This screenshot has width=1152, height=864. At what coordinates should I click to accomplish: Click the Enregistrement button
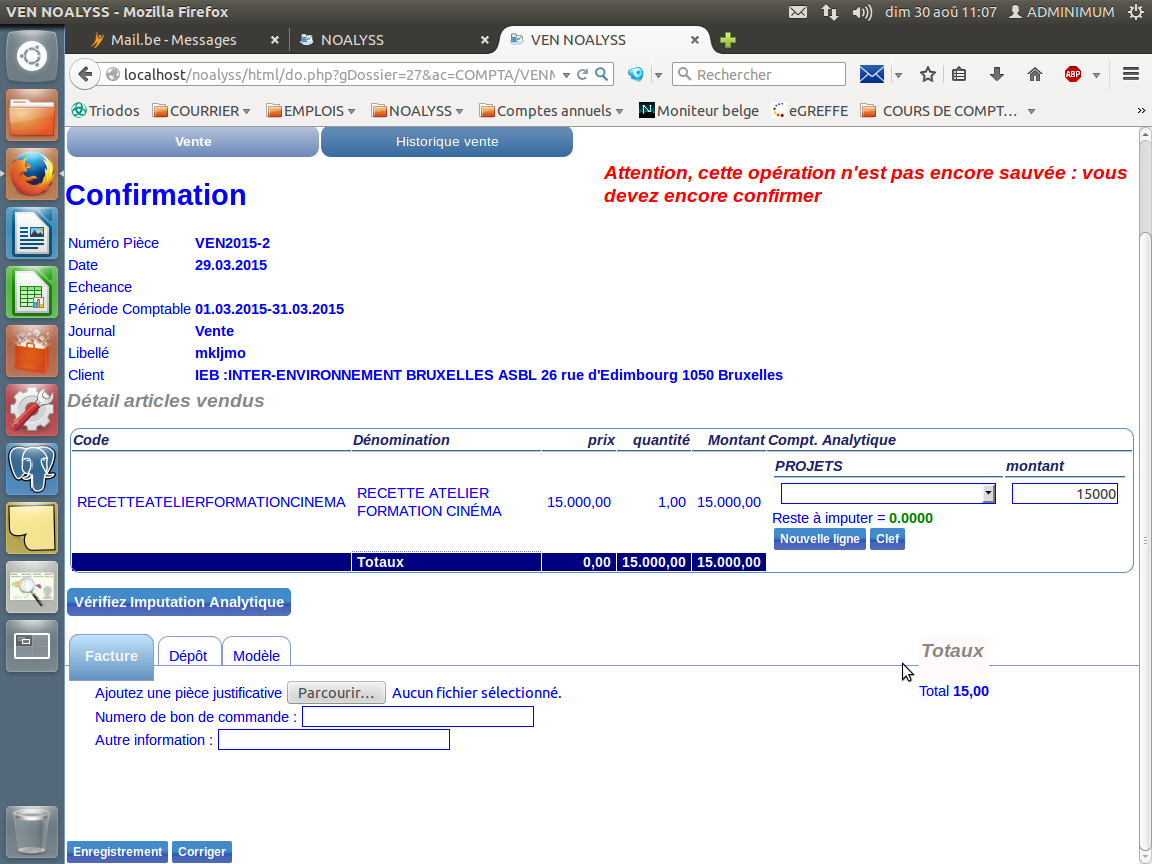click(x=117, y=852)
